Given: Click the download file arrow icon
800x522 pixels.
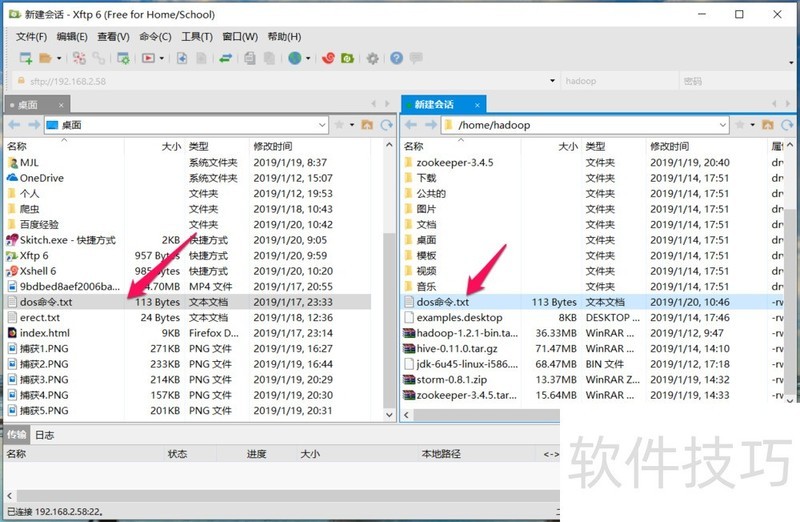Looking at the screenshot, I should point(182,58).
